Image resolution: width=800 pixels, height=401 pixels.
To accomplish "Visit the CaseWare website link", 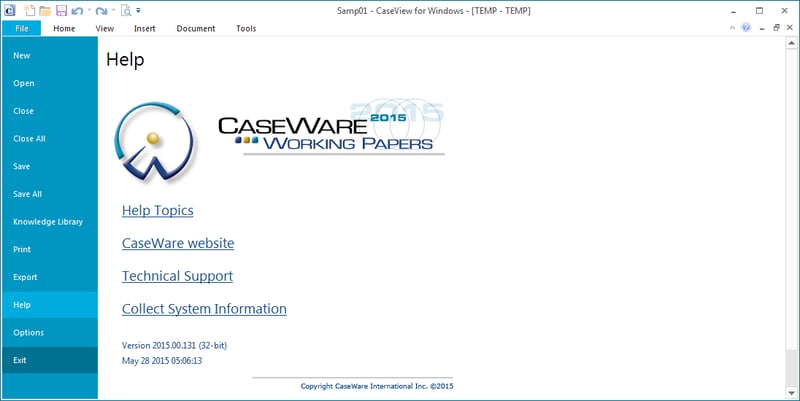I will tap(178, 243).
